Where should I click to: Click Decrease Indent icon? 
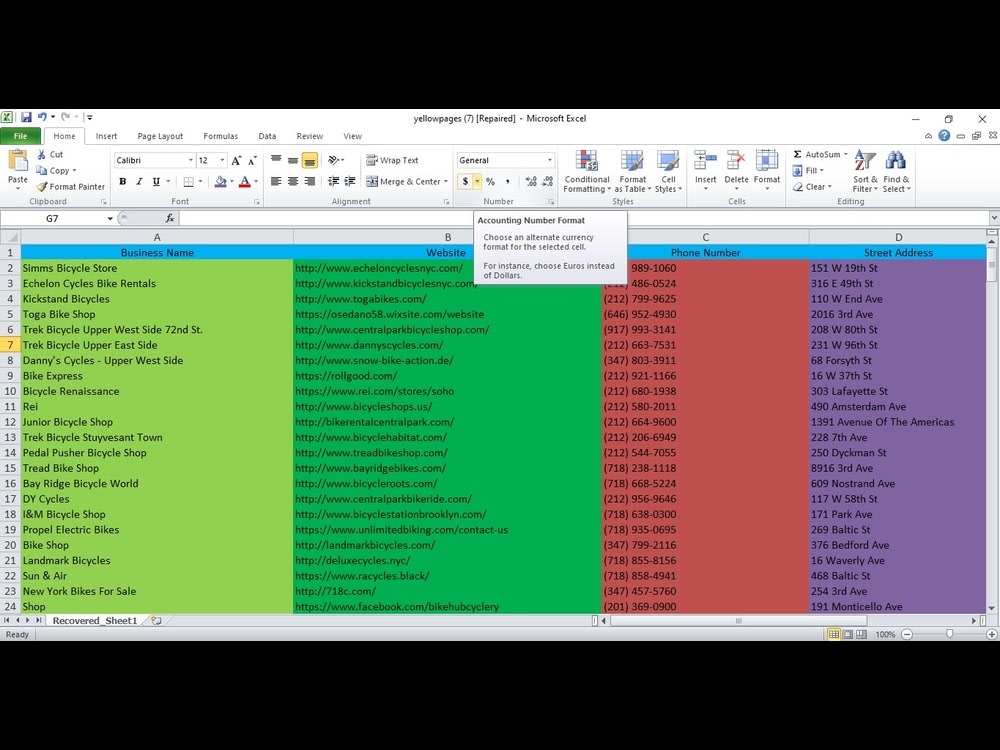[x=334, y=182]
